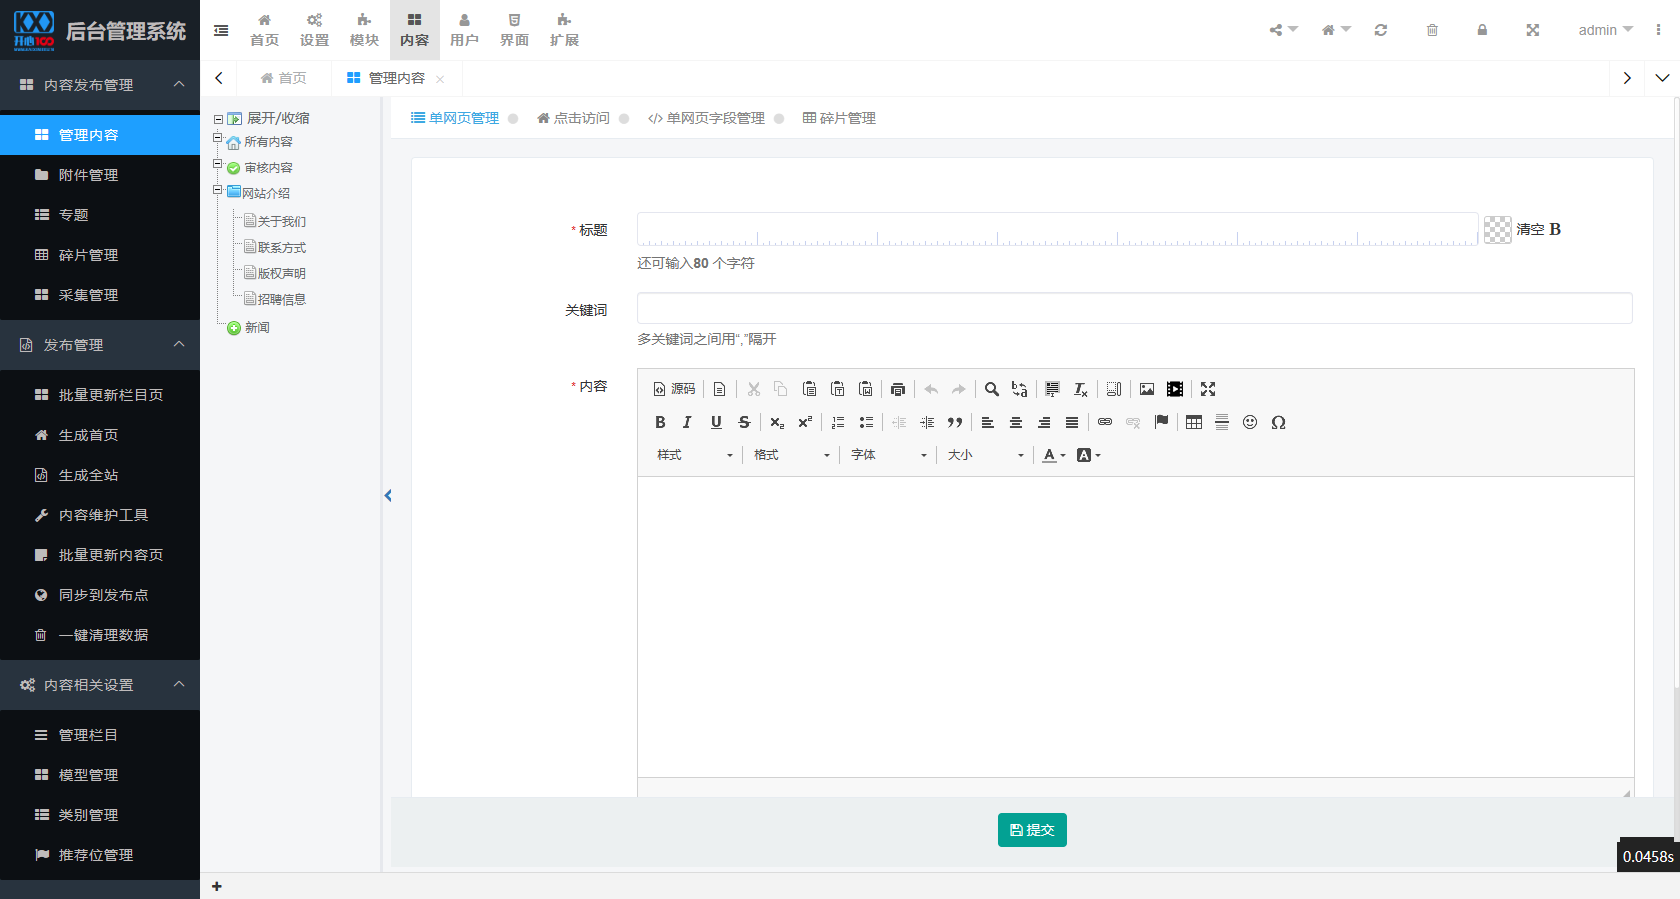This screenshot has height=899, width=1680.
Task: Collapse the 网站介绍 tree node
Action: 217,189
